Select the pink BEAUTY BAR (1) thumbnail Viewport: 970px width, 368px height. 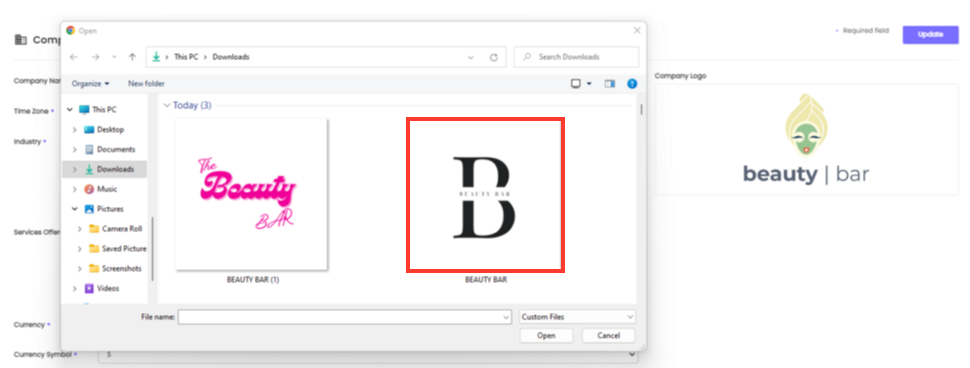tap(251, 194)
